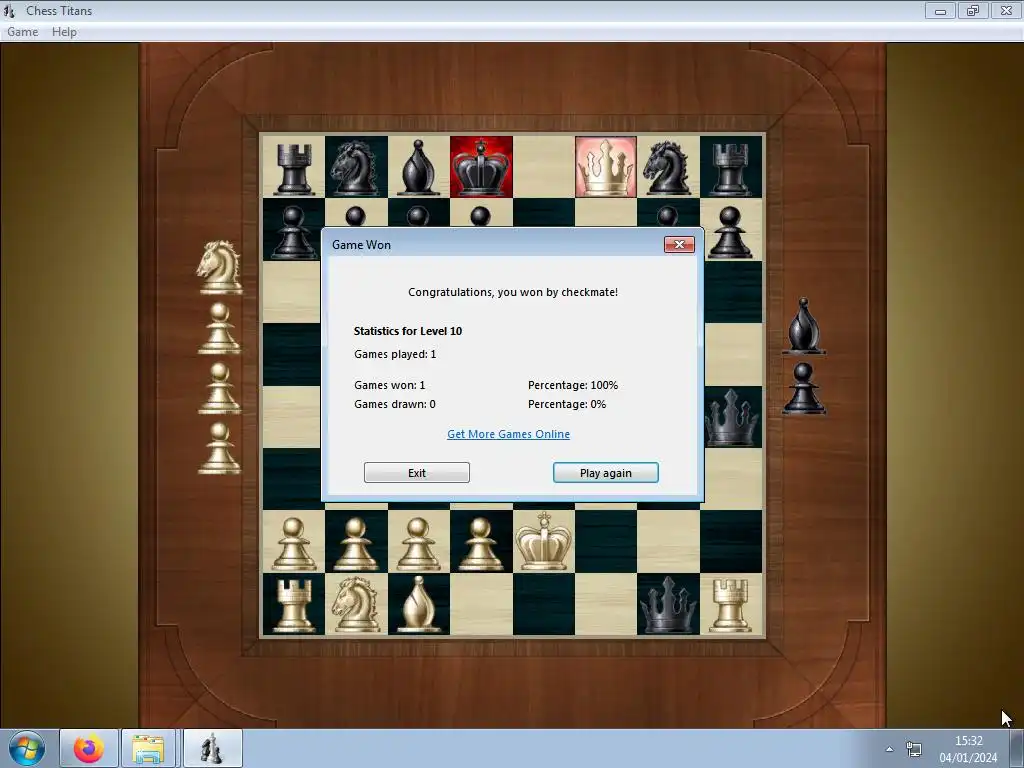Click white pawn above the white bishop
1024x768 pixels.
pos(418,543)
